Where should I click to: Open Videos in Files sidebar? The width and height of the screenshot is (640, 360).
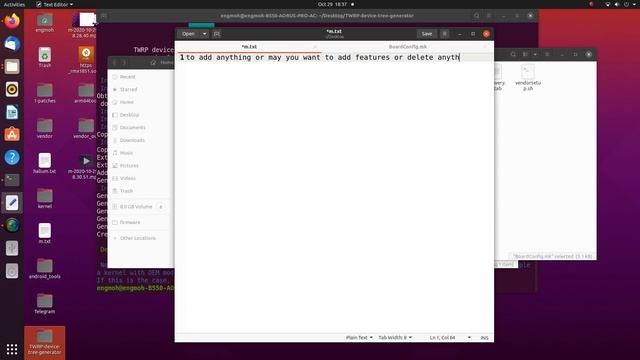coord(128,178)
